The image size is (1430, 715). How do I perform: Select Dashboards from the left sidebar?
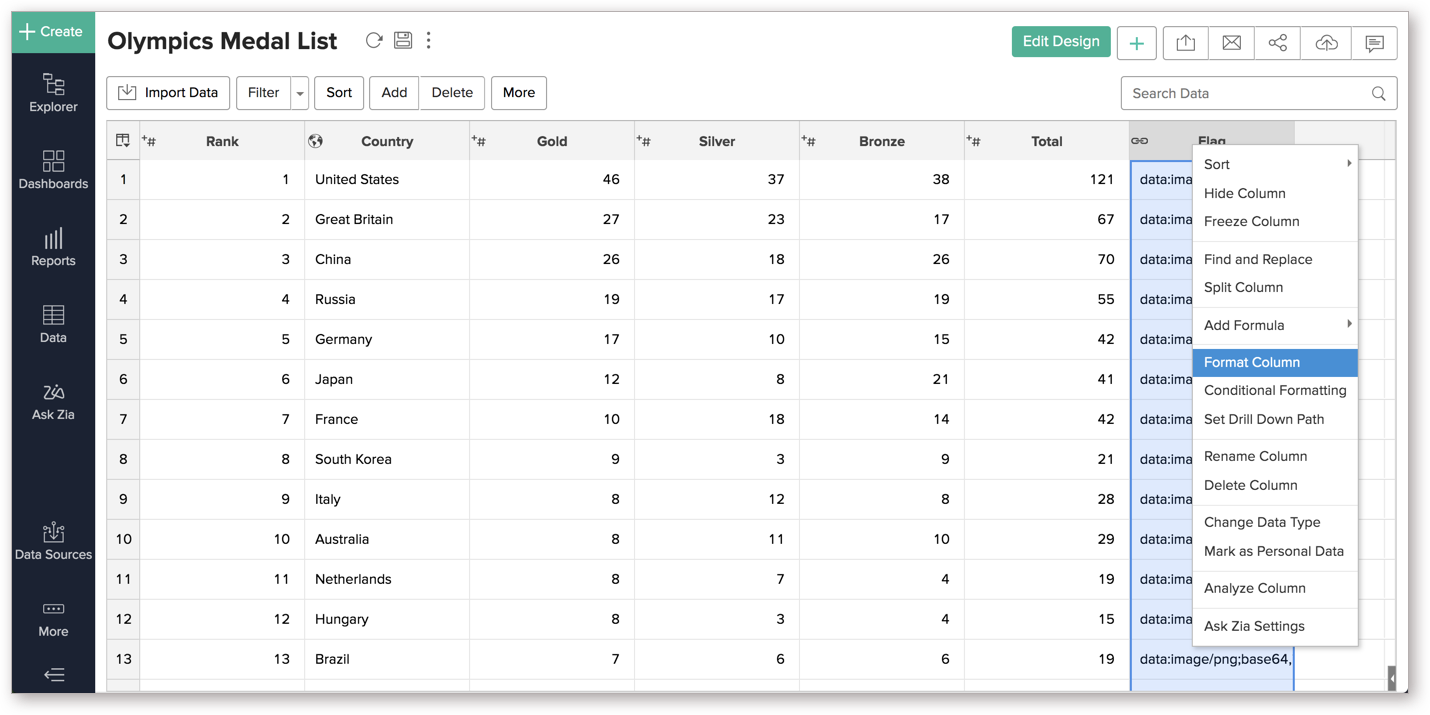[53, 170]
